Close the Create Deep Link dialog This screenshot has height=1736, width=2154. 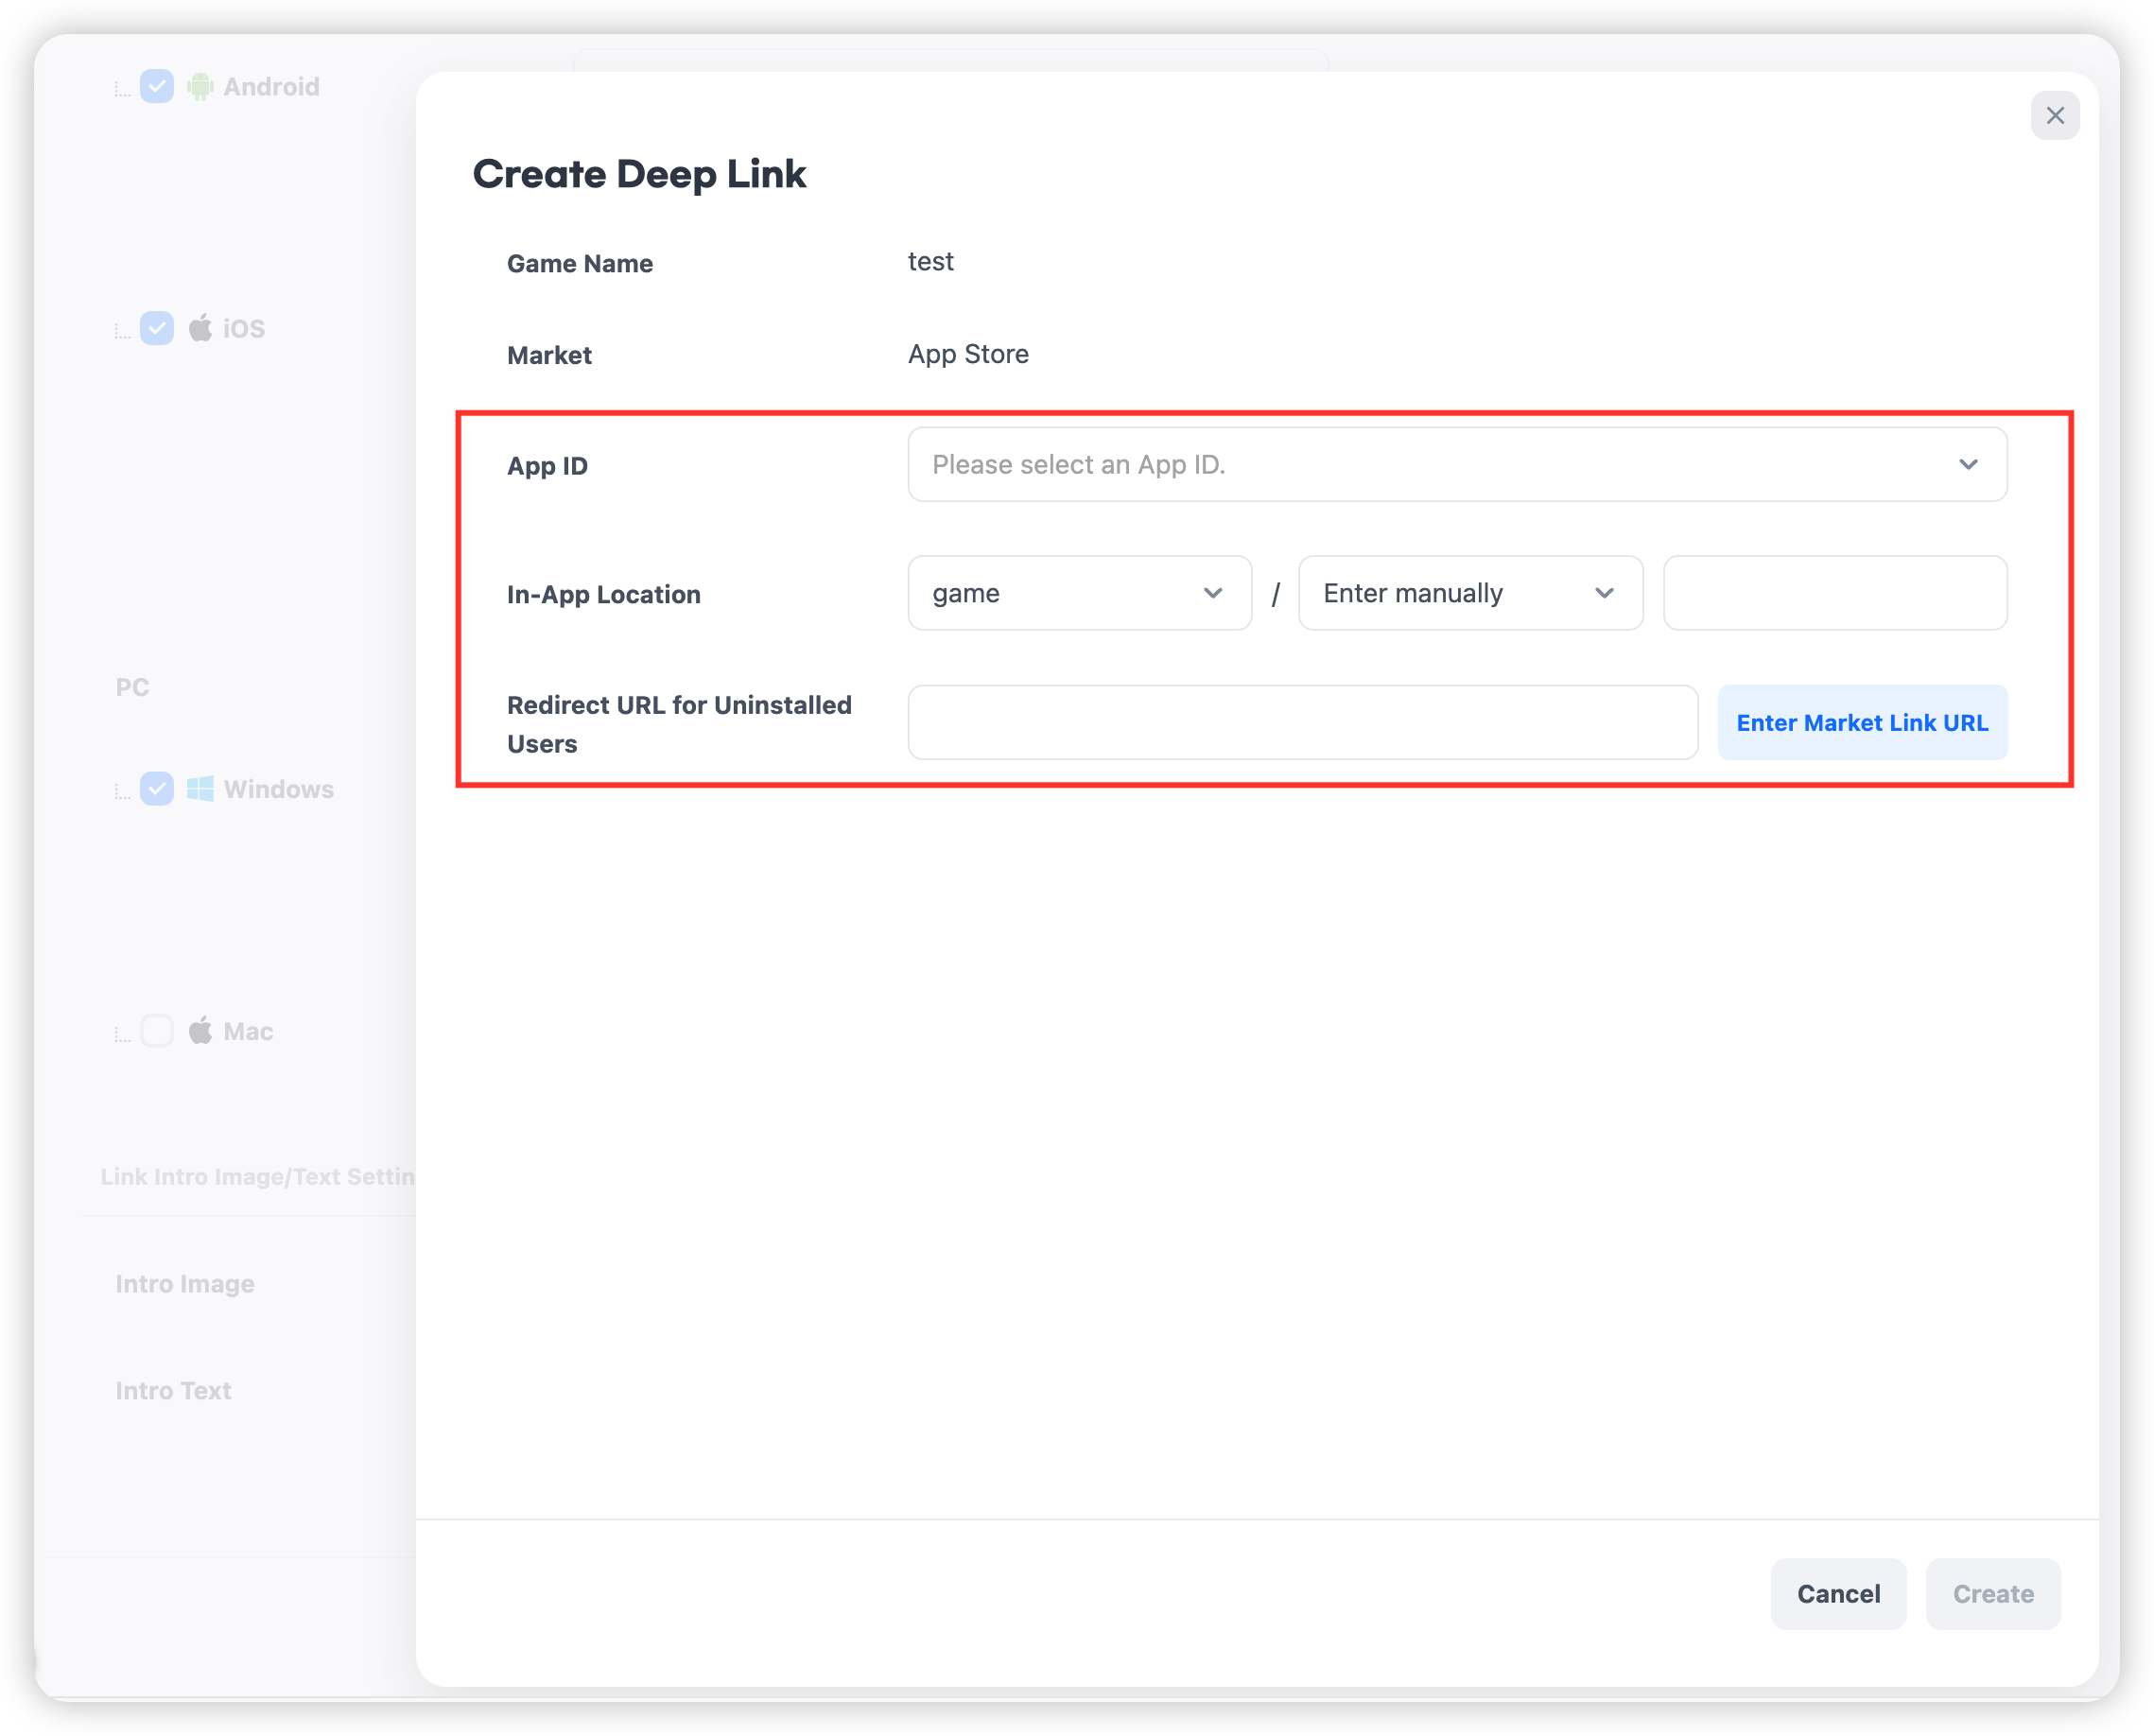[x=2054, y=116]
